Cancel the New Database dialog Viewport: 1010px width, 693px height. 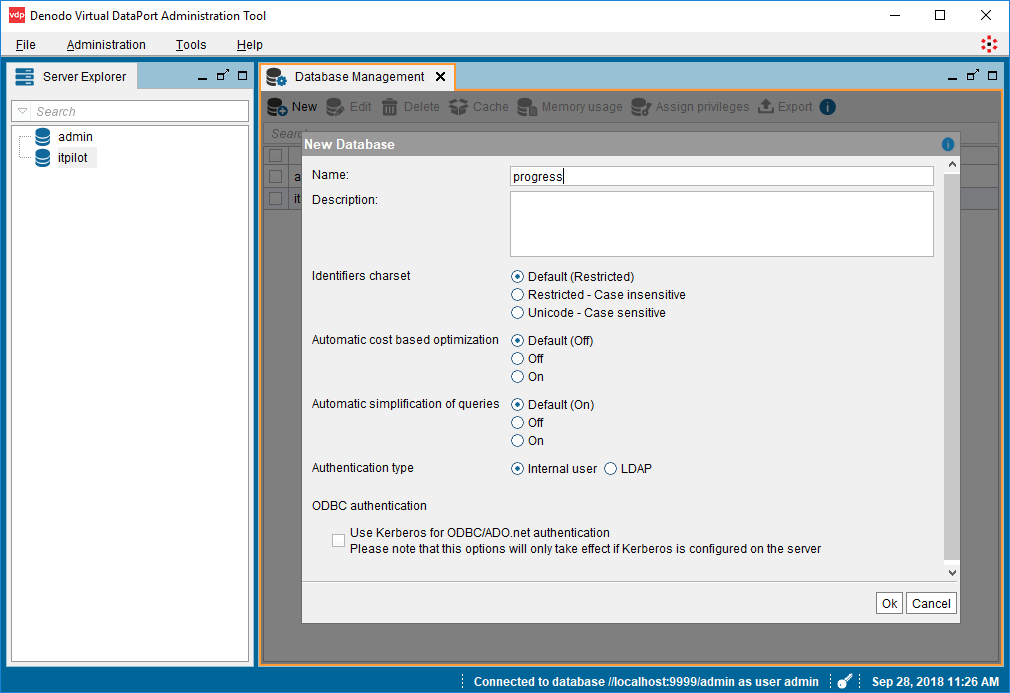click(930, 603)
